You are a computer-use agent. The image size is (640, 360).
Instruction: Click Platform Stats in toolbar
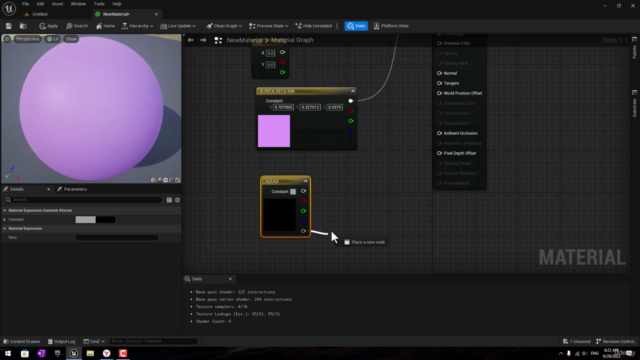(x=391, y=26)
